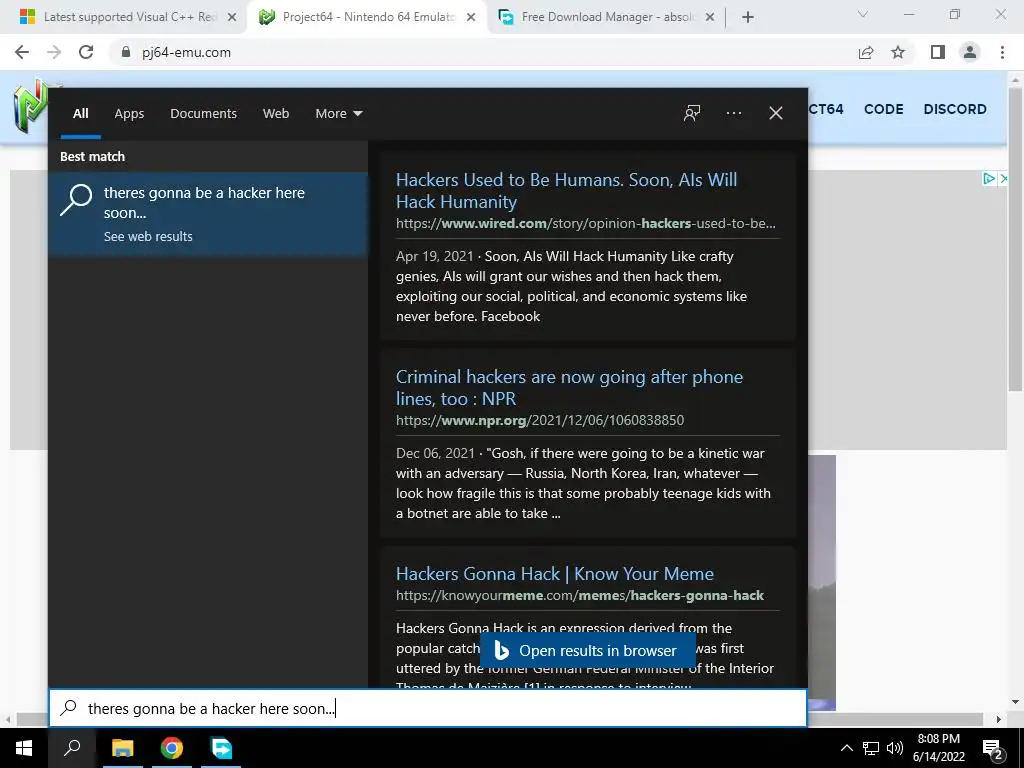Select the Web search filter tab

[x=276, y=114]
